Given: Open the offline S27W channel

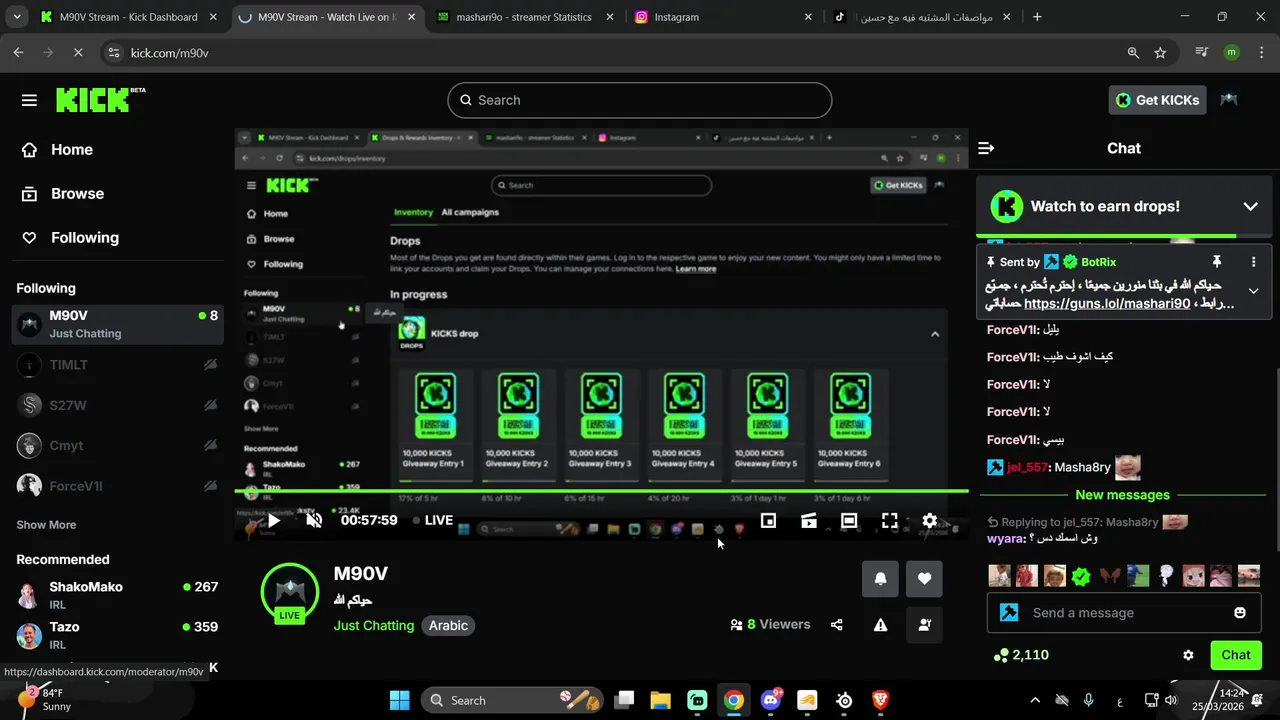Looking at the screenshot, I should 118,405.
